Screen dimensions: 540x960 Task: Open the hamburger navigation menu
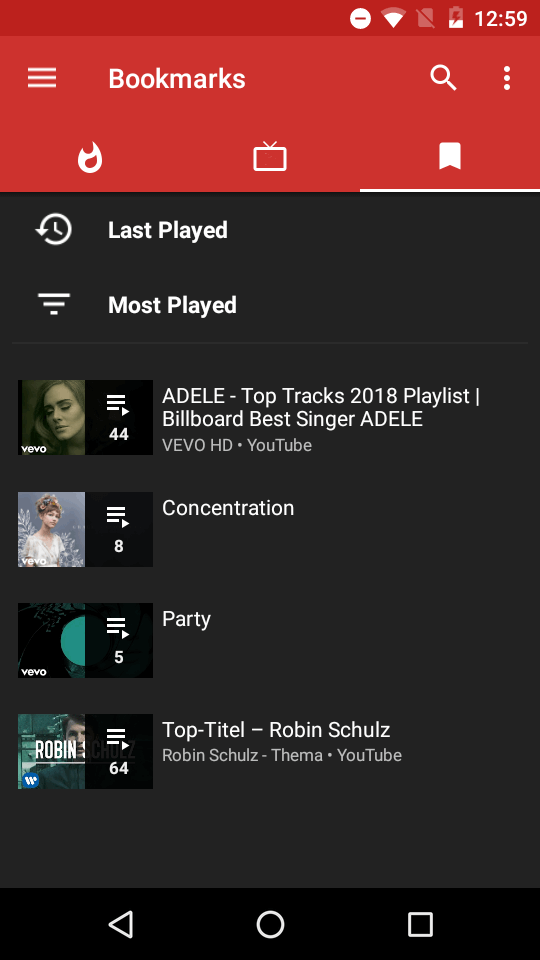(x=42, y=78)
